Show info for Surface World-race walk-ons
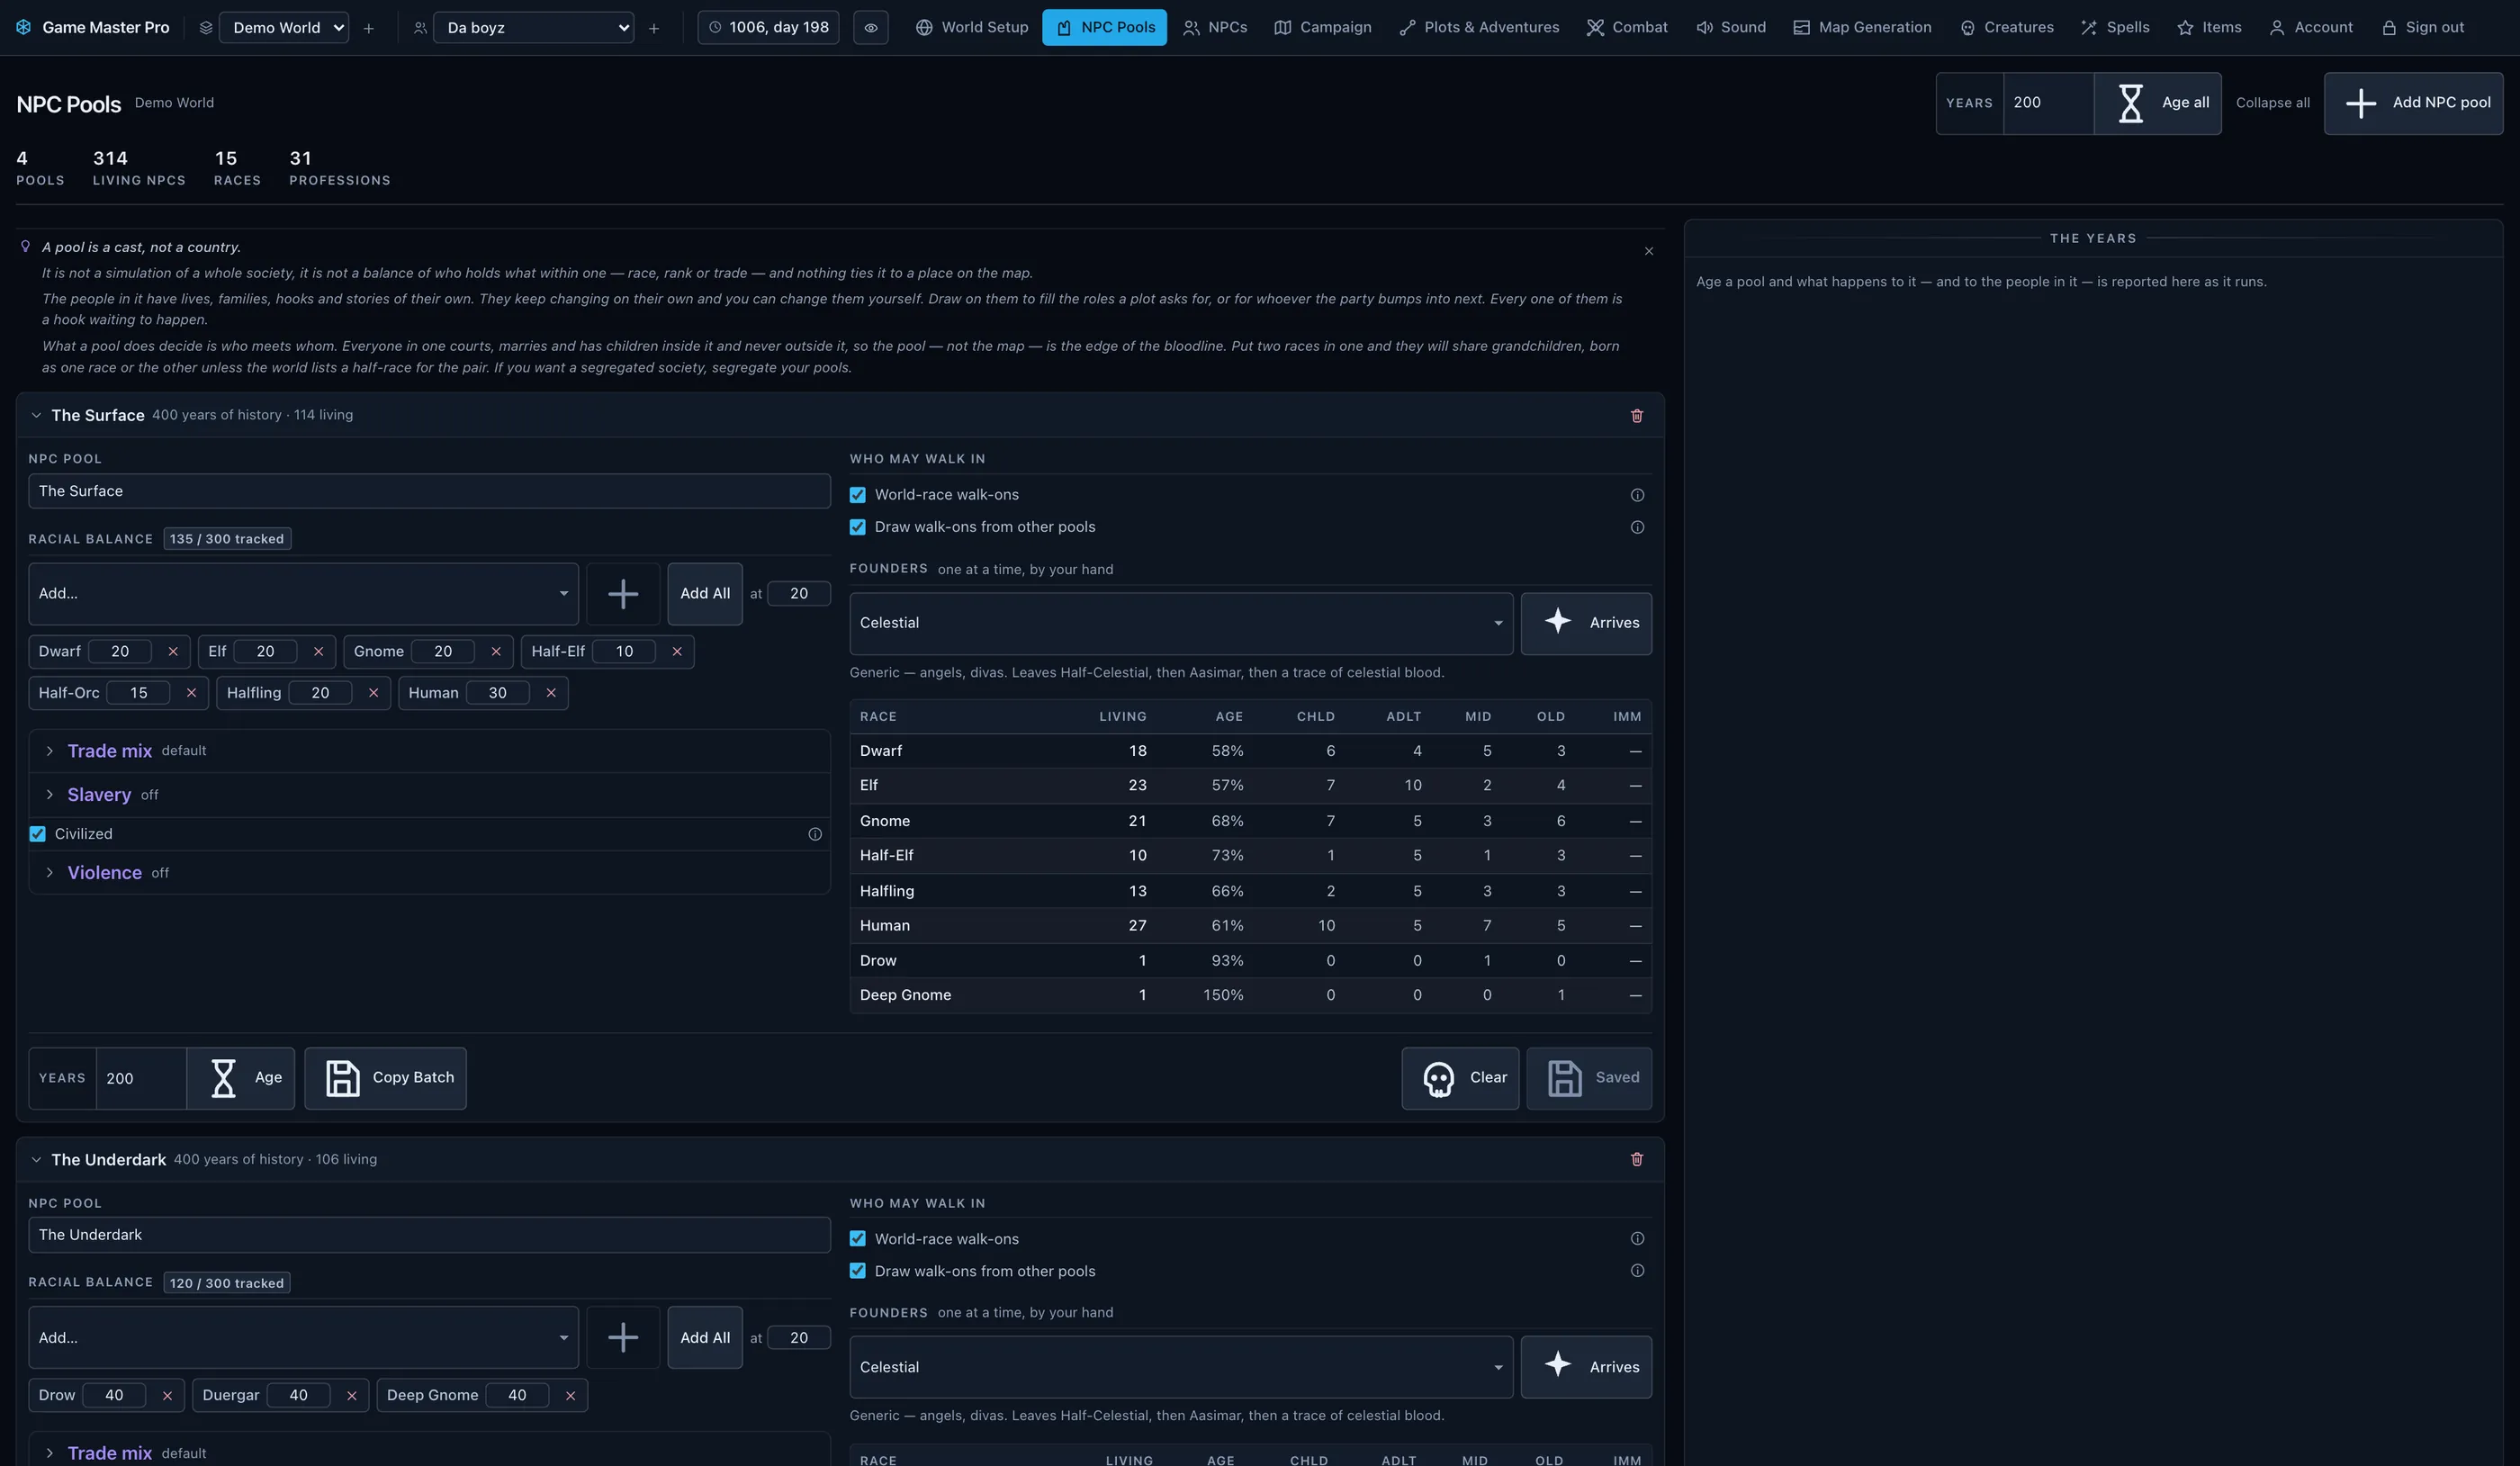The height and width of the screenshot is (1466, 2520). coord(1637,495)
